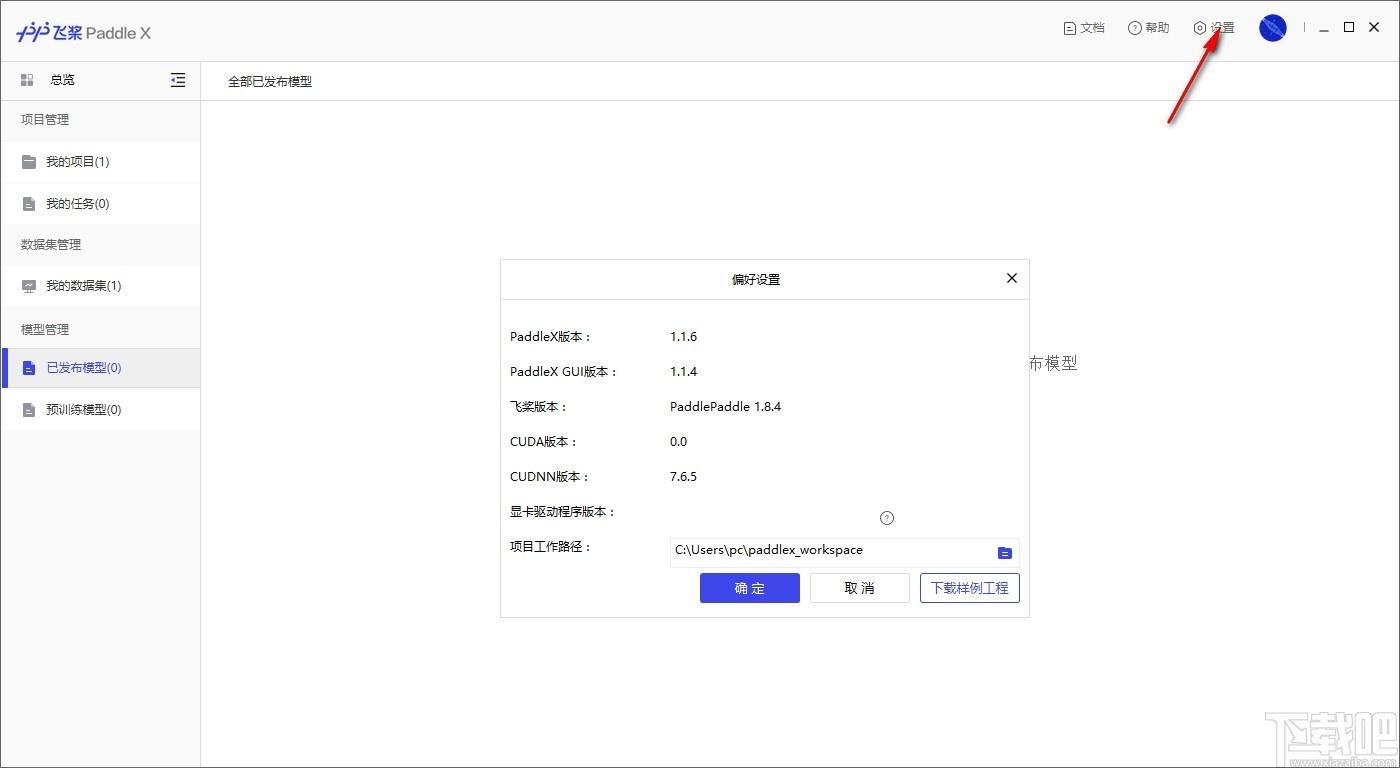Click the GUI version value 1.1.4

pos(684,372)
